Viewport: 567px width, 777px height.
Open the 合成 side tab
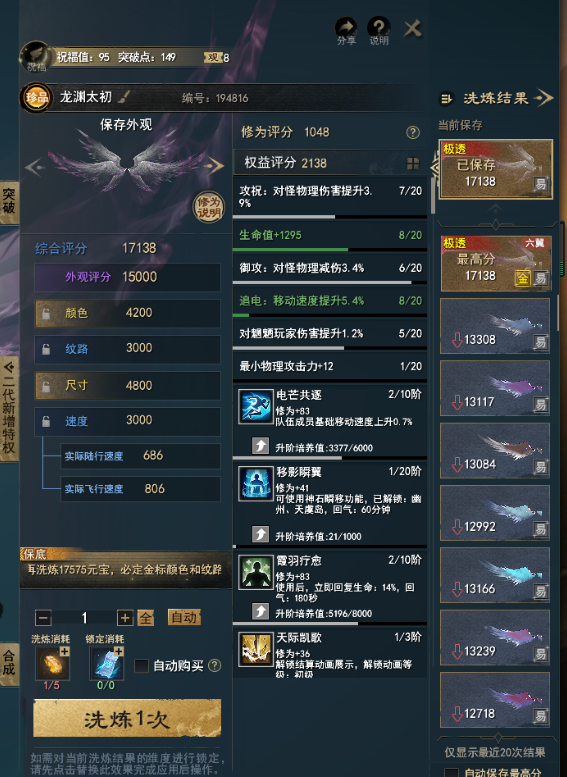coord(9,664)
